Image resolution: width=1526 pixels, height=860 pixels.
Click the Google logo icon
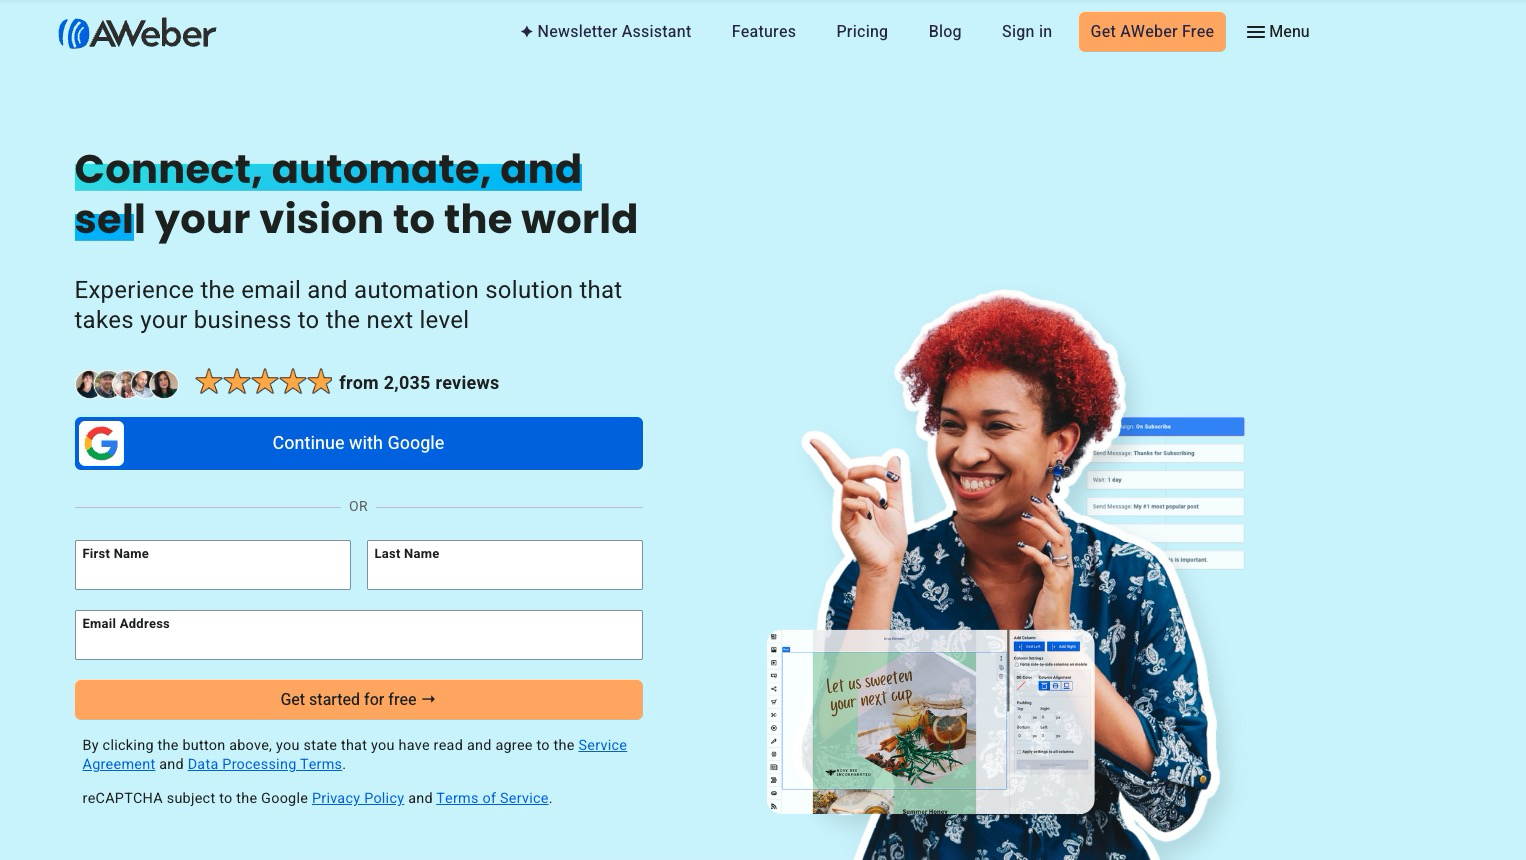pyautogui.click(x=101, y=443)
